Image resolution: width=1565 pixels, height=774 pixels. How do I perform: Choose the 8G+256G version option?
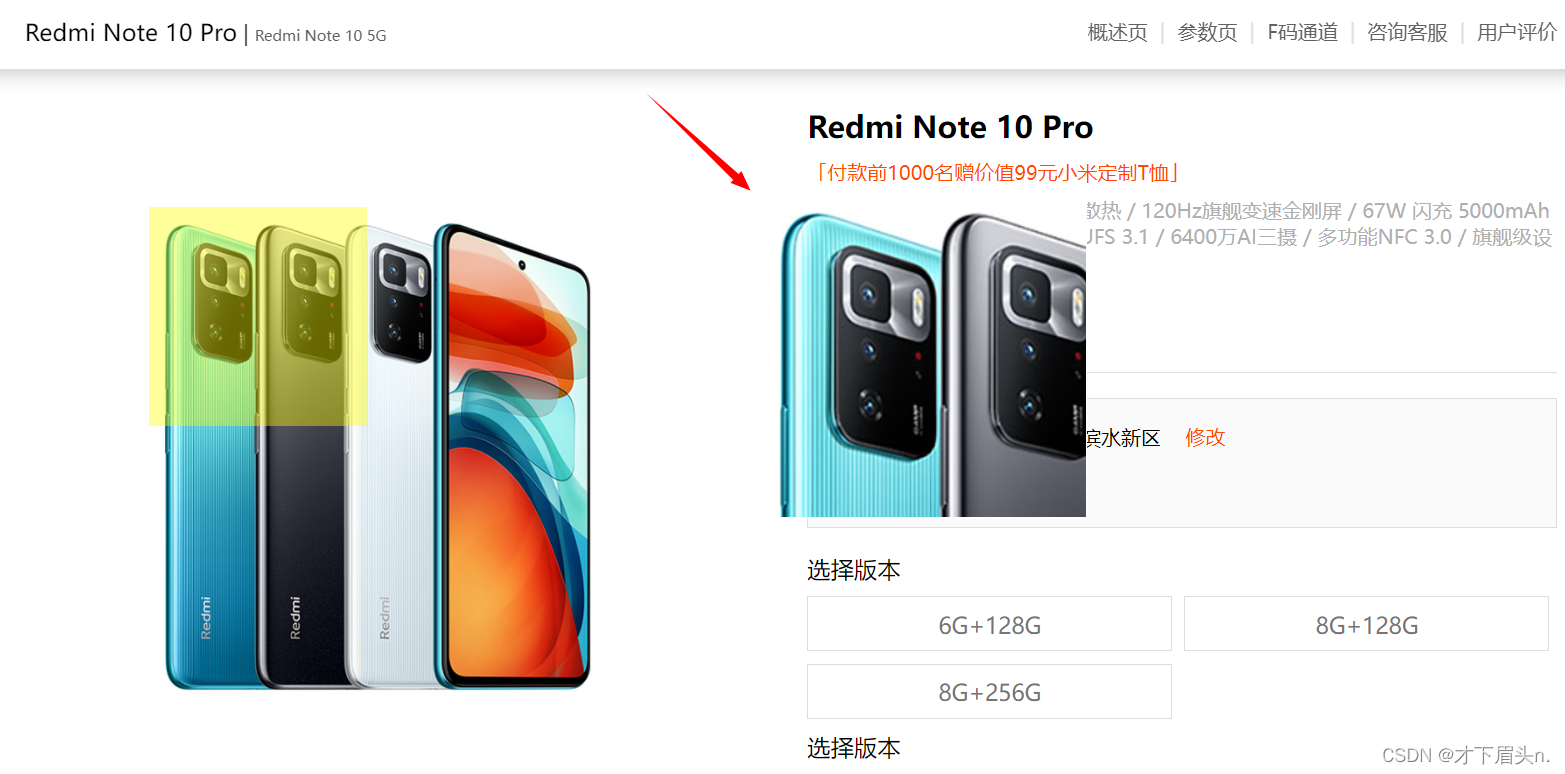pyautogui.click(x=989, y=691)
